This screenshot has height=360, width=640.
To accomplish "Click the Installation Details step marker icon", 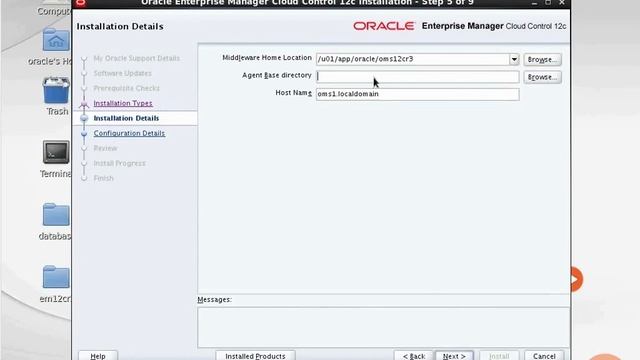I will [84, 118].
